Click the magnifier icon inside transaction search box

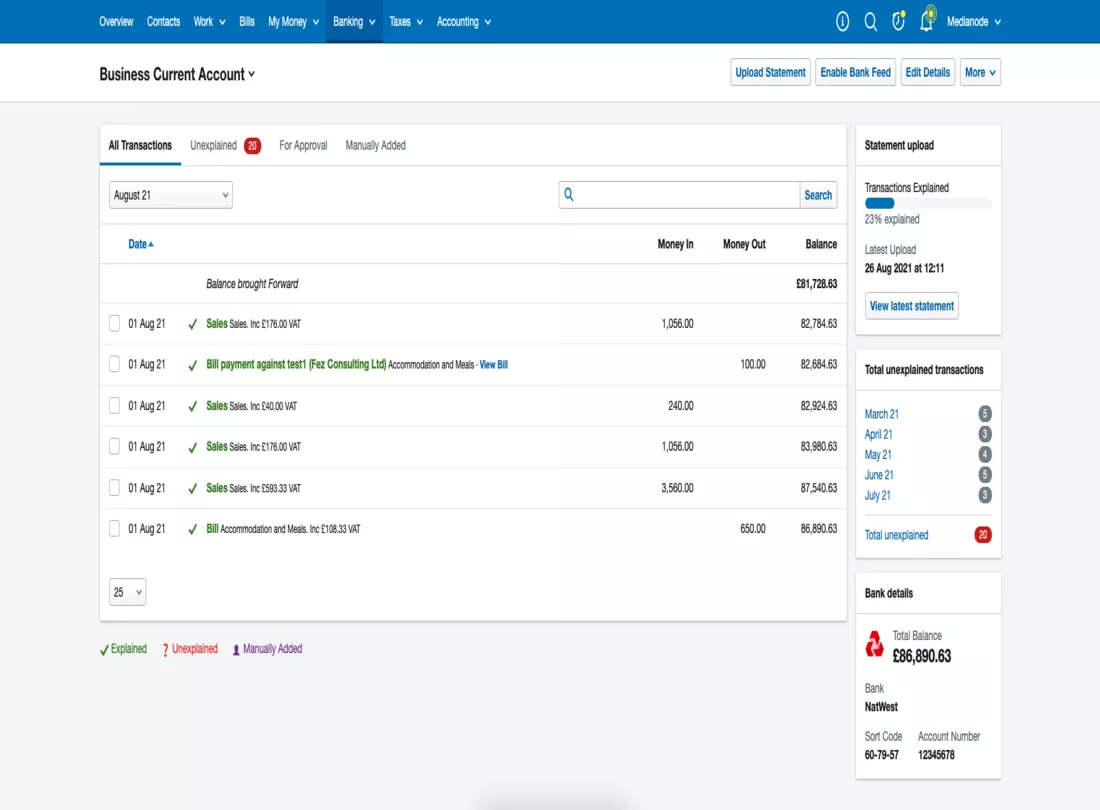569,194
